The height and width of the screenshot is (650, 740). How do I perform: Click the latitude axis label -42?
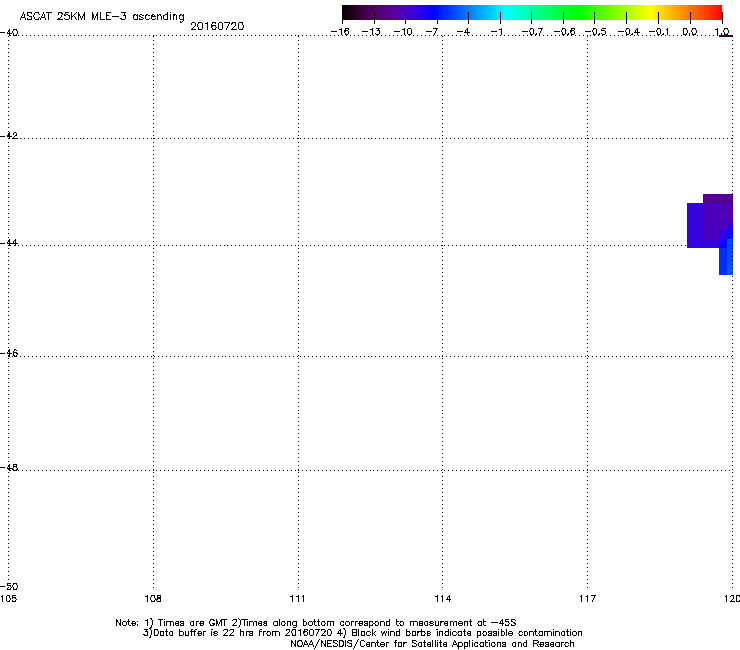(9, 135)
